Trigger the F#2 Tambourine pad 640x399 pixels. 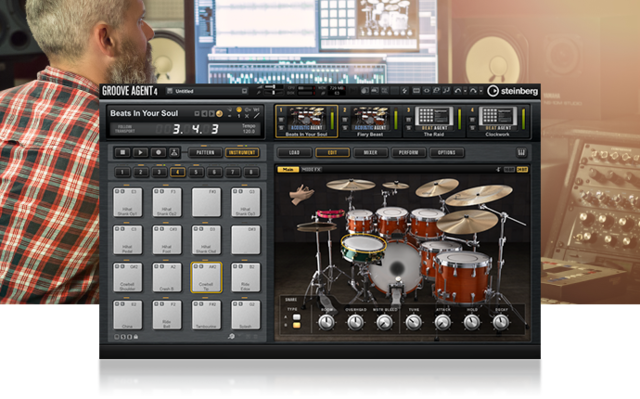tap(206, 315)
